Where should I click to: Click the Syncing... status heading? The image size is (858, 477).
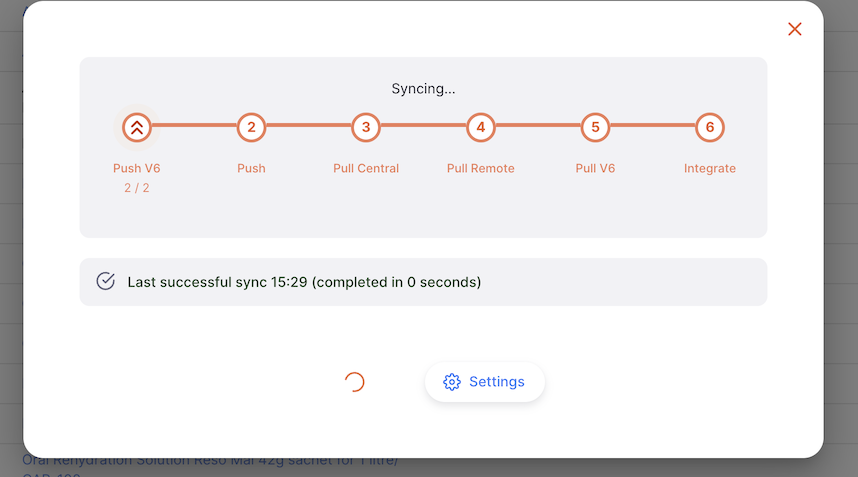(424, 89)
